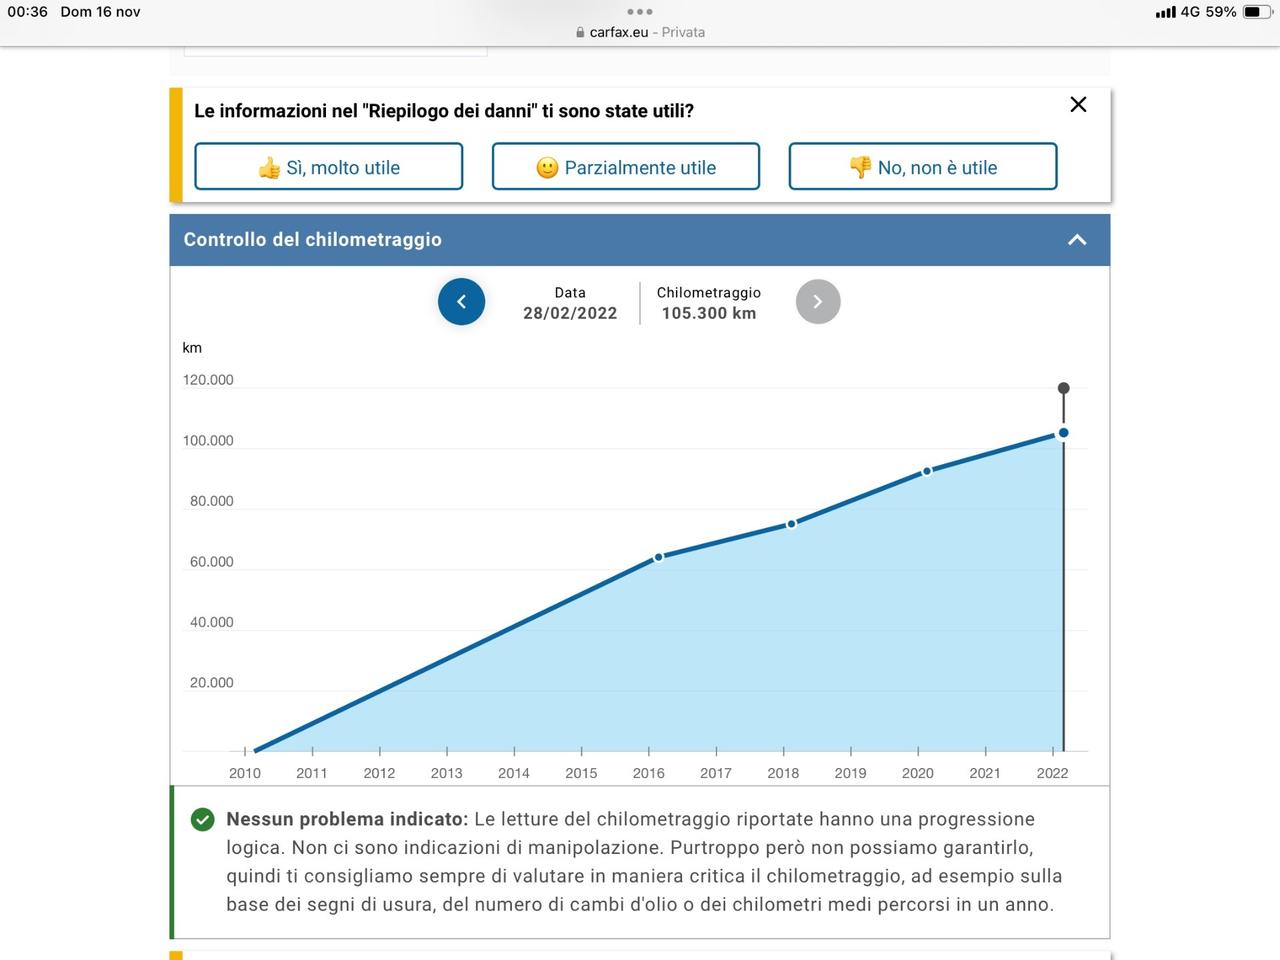The height and width of the screenshot is (960, 1280).
Task: Collapse the Controllo del chilometraggio section chevron
Action: click(x=1076, y=240)
